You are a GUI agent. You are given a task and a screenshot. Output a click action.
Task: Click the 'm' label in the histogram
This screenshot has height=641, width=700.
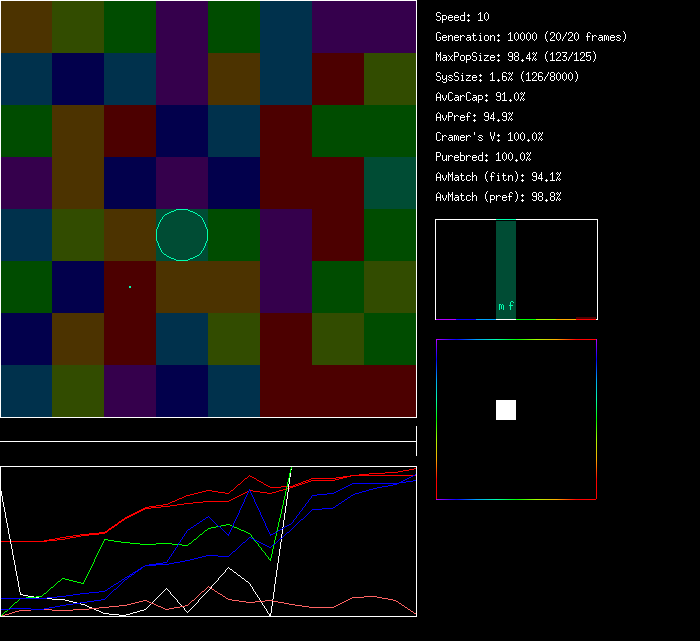(501, 307)
